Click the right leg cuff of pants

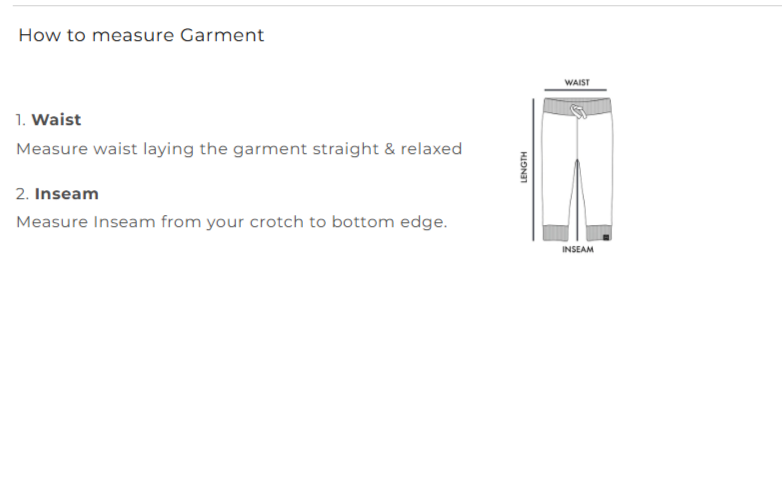[x=597, y=233]
